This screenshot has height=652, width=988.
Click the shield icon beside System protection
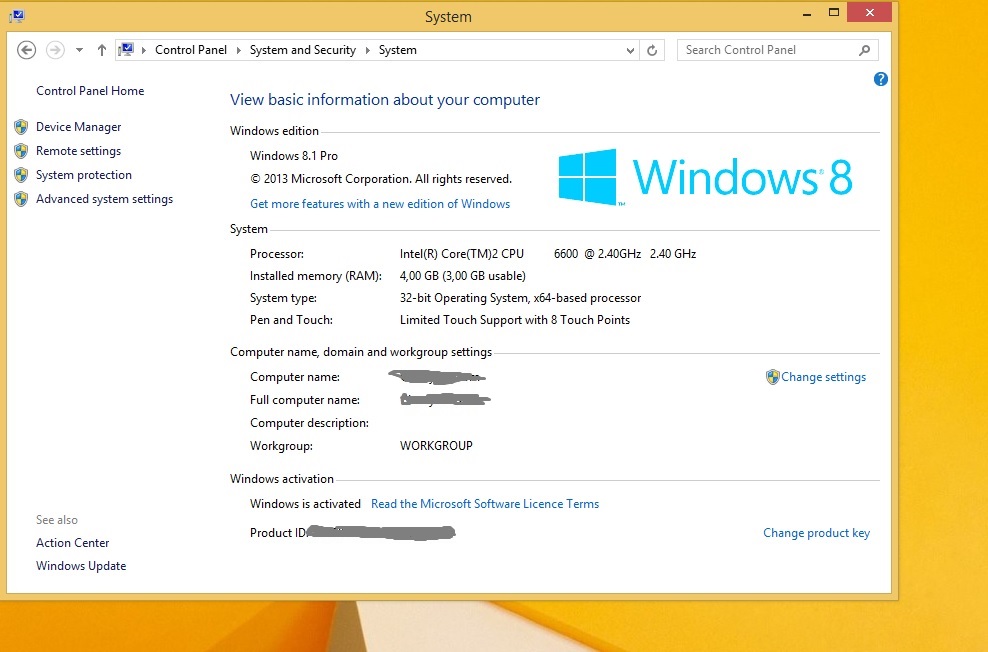coord(21,174)
